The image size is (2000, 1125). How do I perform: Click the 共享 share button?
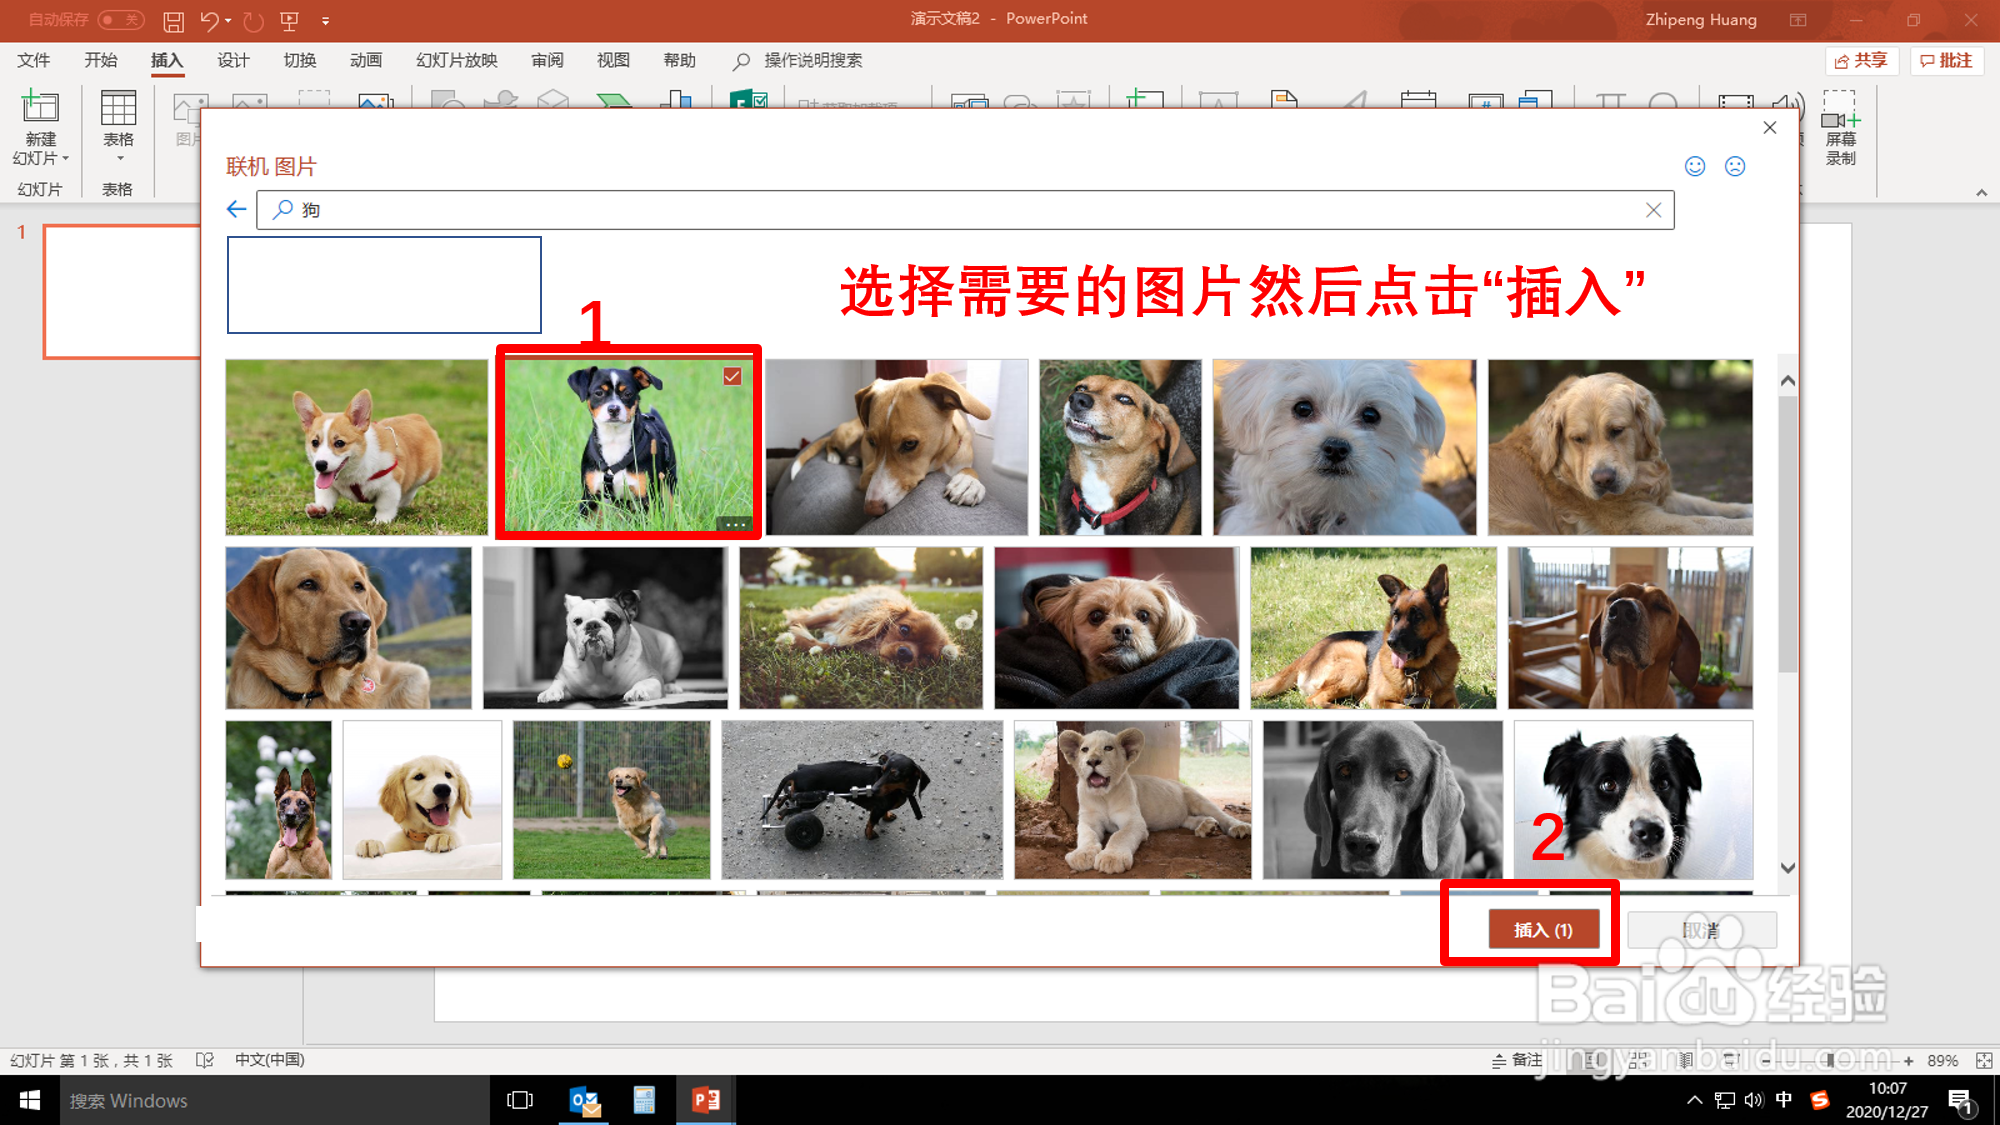[1861, 61]
